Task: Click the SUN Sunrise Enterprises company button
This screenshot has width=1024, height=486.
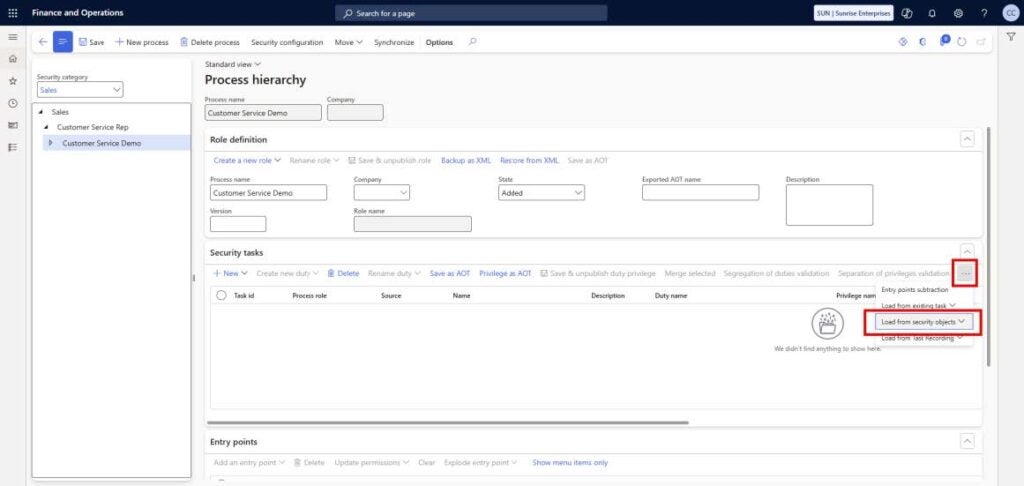Action: click(x=853, y=13)
